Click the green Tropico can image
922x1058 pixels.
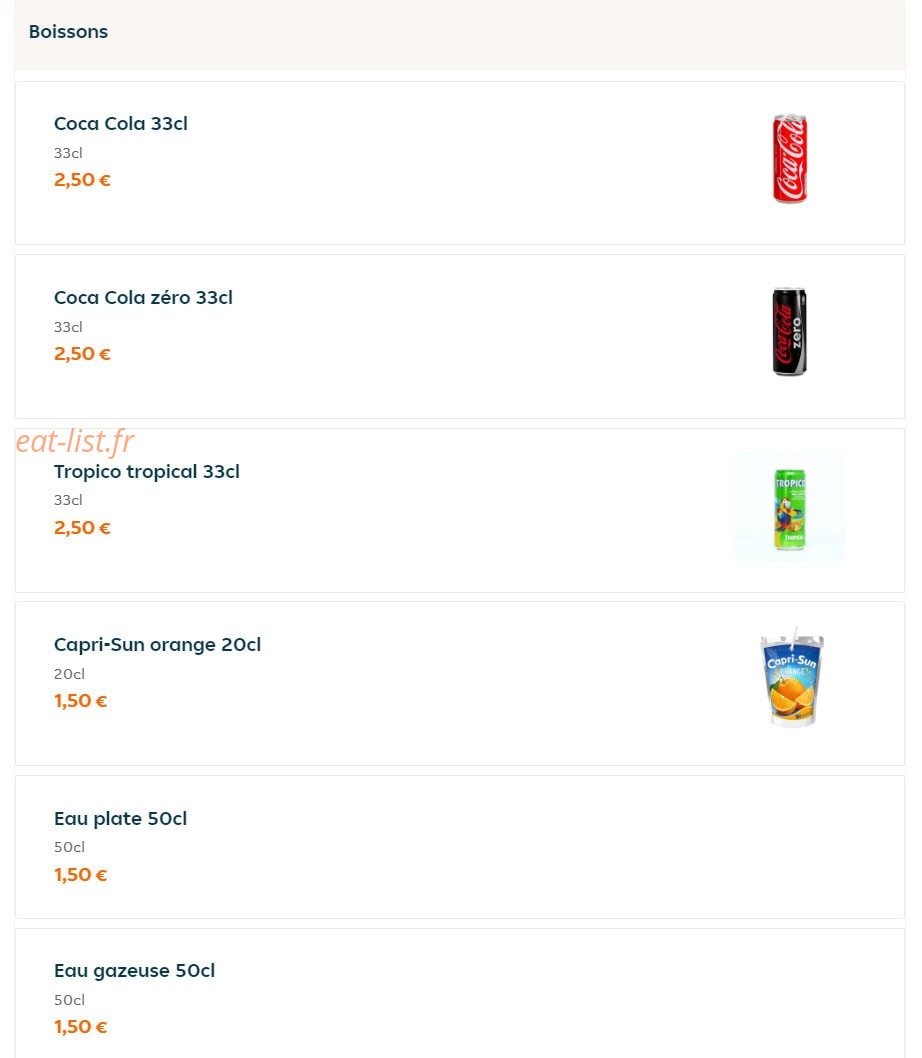tap(790, 507)
